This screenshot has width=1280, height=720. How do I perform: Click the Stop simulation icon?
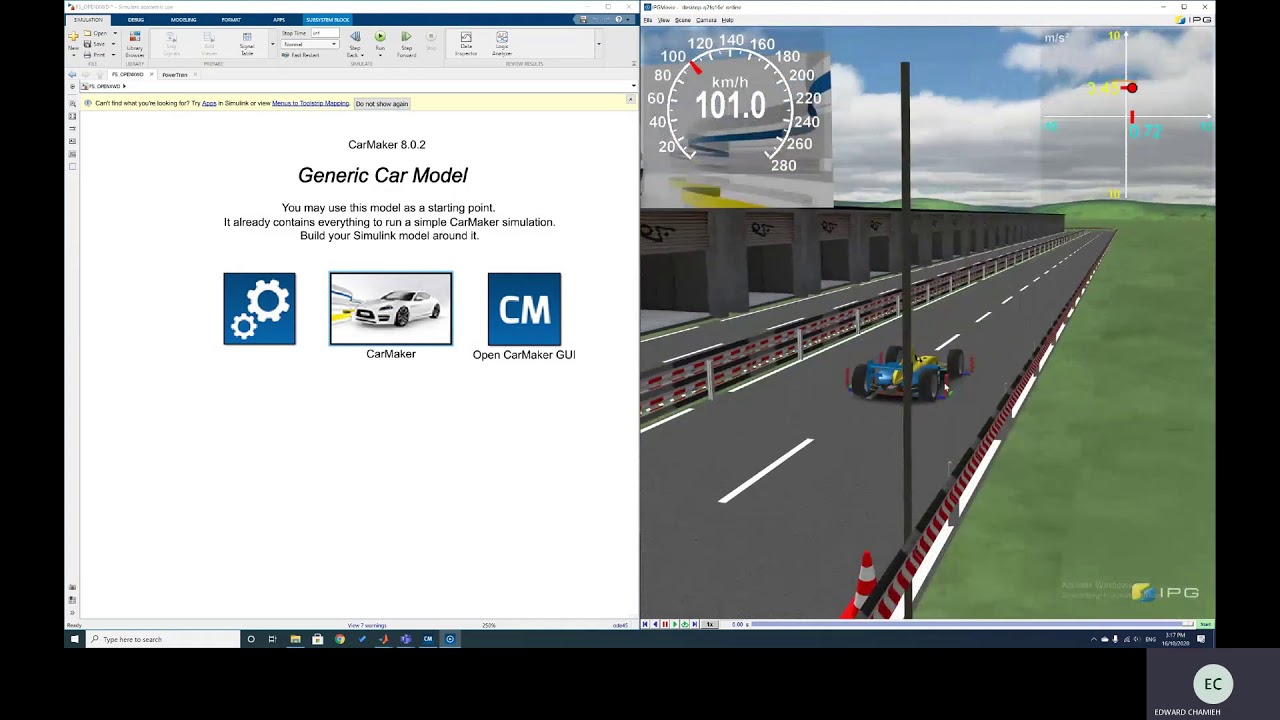point(431,36)
